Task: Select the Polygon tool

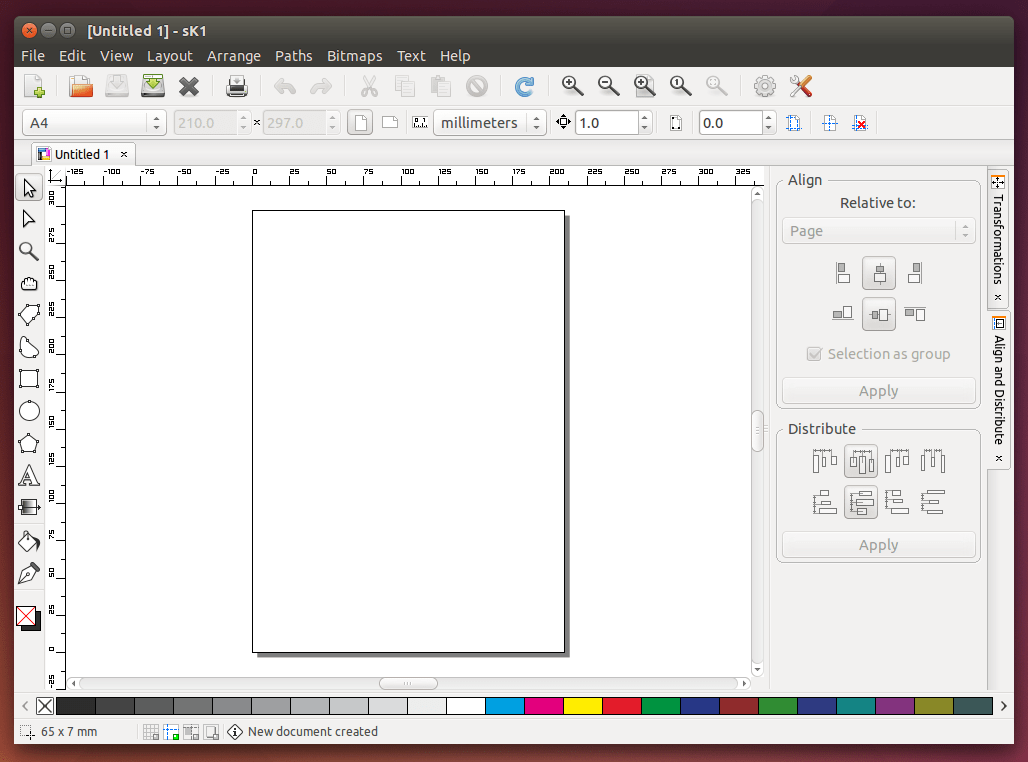Action: 29,443
